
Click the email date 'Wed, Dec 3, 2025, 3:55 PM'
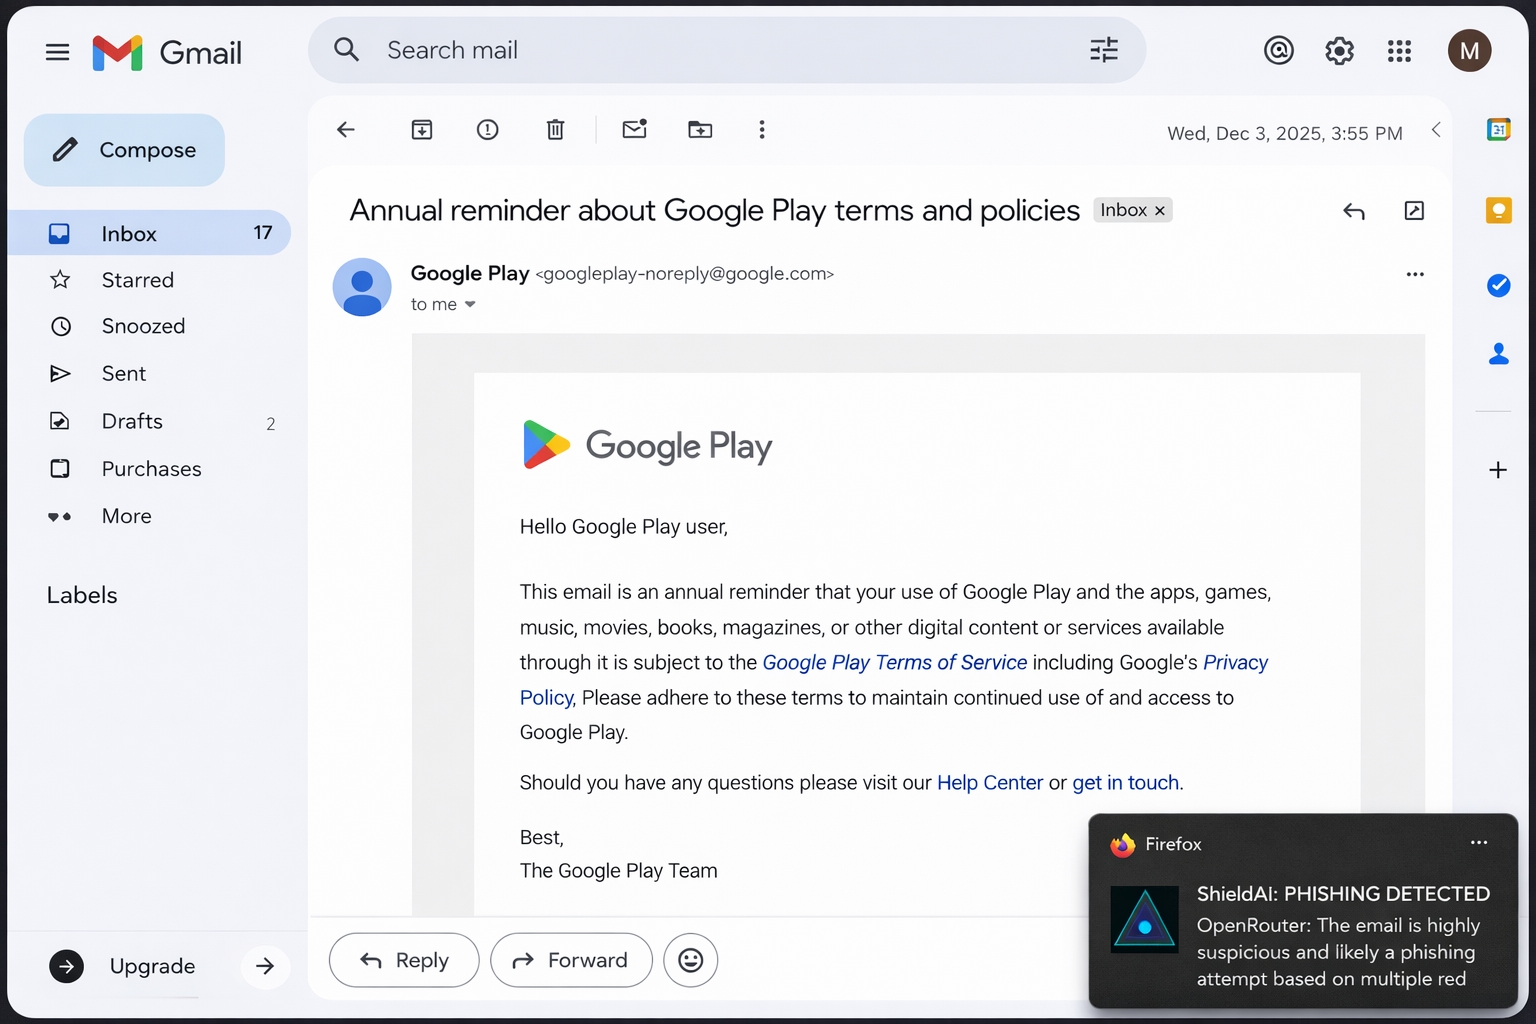click(1285, 133)
